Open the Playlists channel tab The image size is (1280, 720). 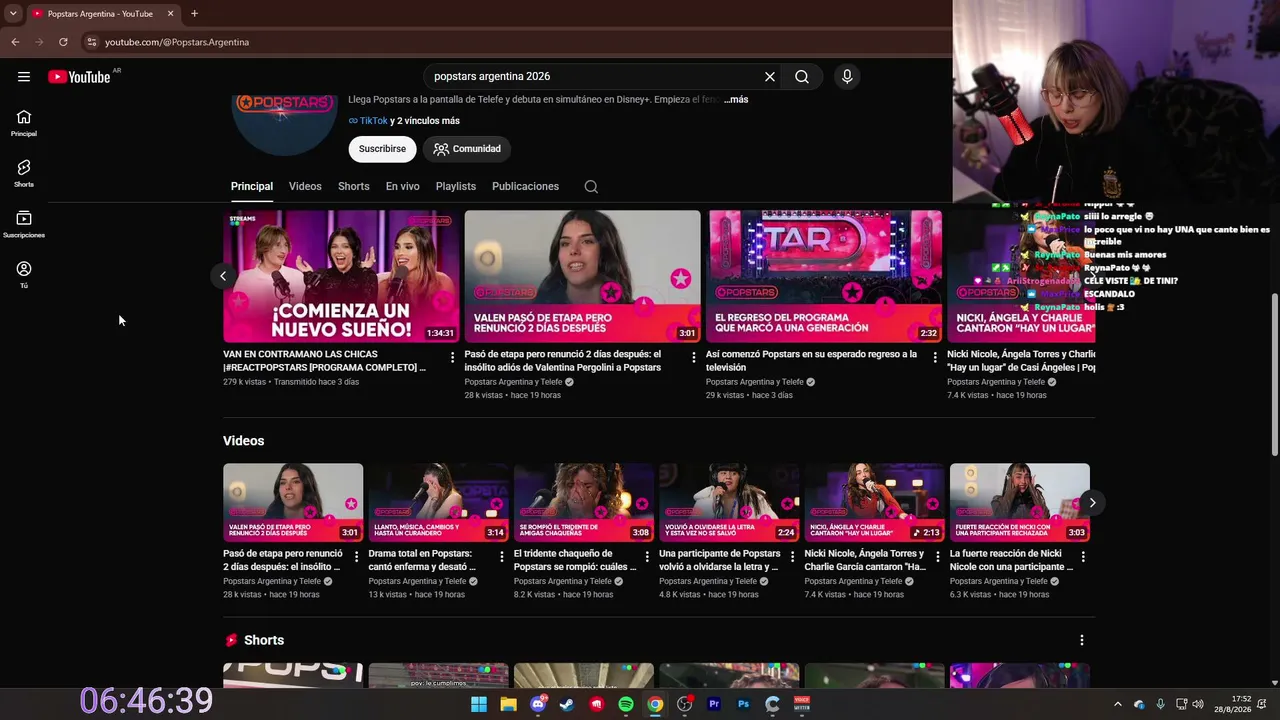(456, 187)
